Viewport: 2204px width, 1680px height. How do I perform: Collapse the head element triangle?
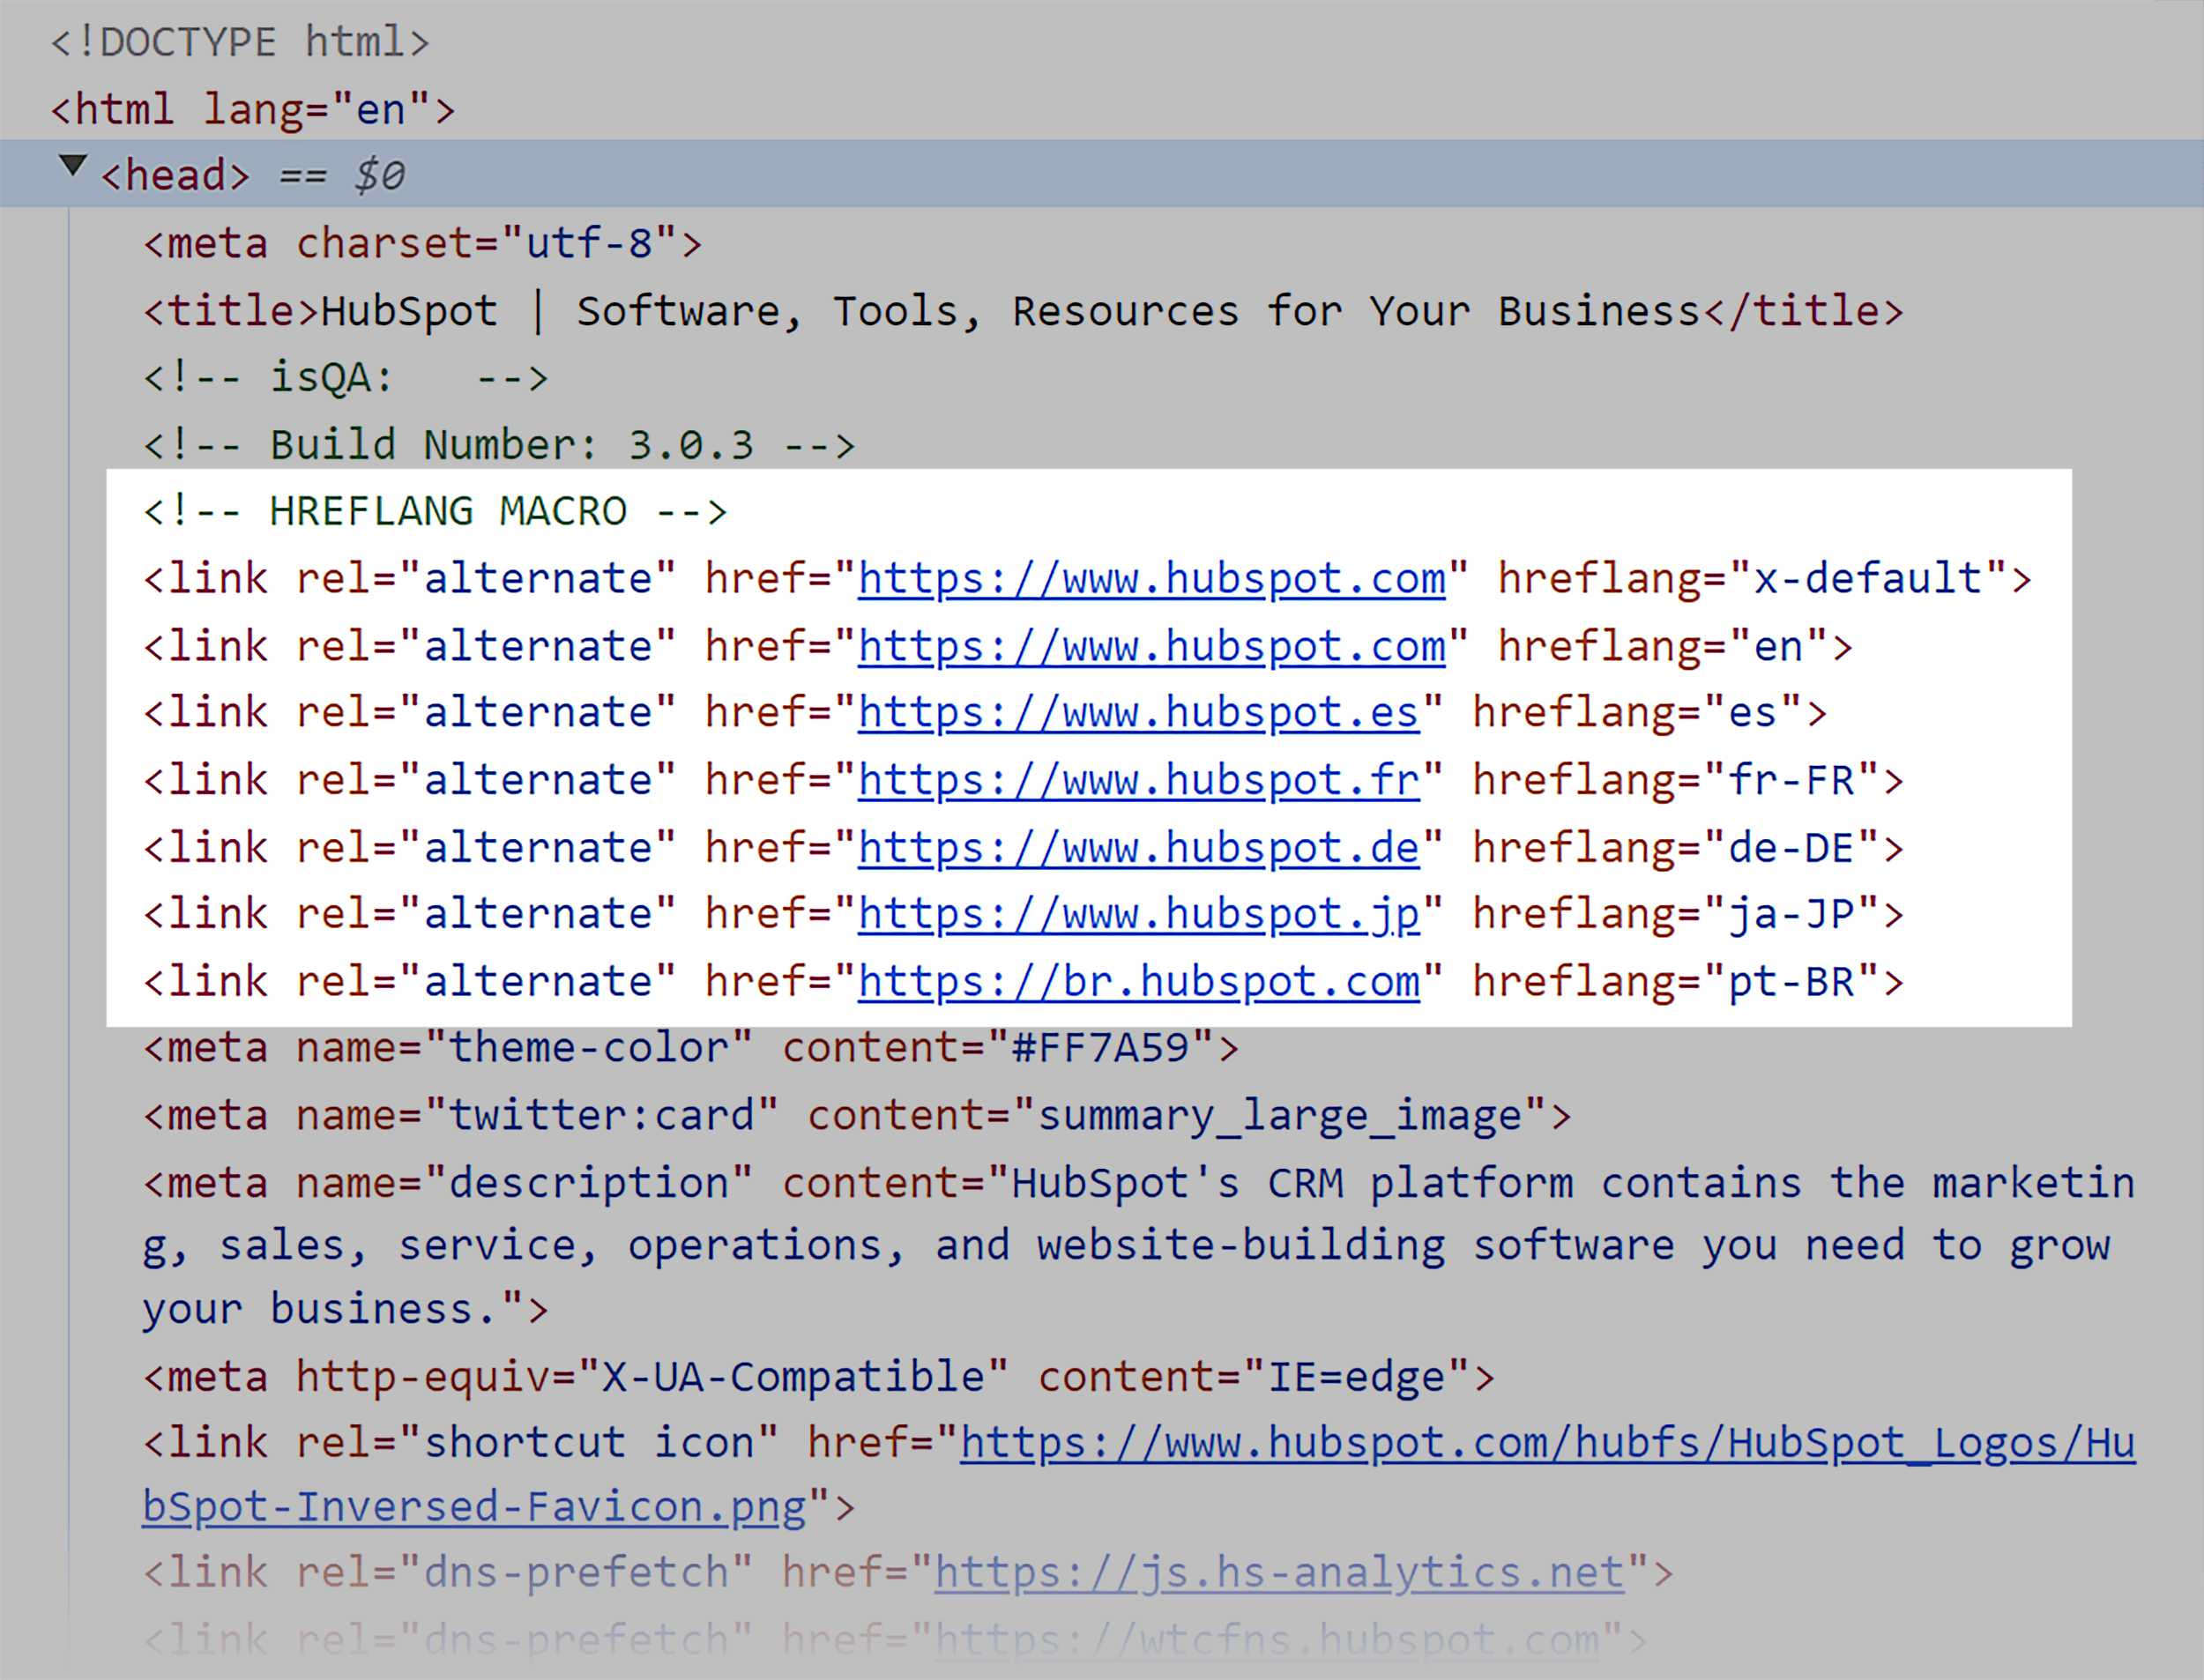[73, 166]
